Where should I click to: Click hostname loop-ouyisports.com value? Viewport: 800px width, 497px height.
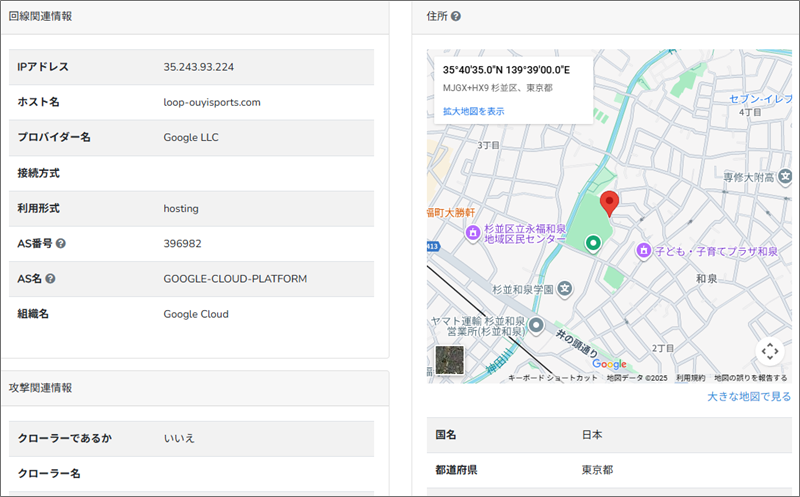coord(212,102)
